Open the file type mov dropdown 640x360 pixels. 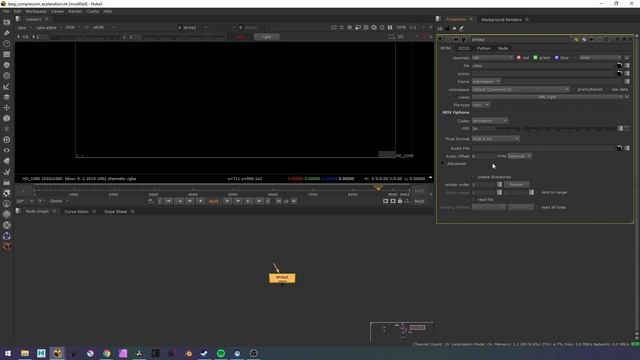(481, 105)
